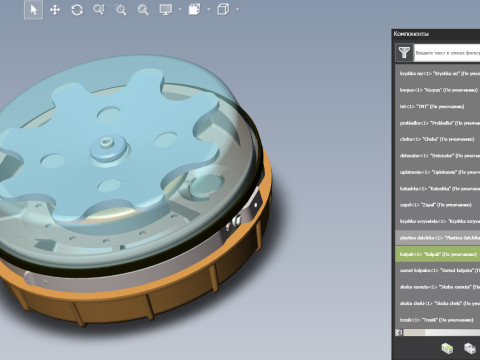Click the cube view orientation icon
This screenshot has width=480, height=360.
223,9
